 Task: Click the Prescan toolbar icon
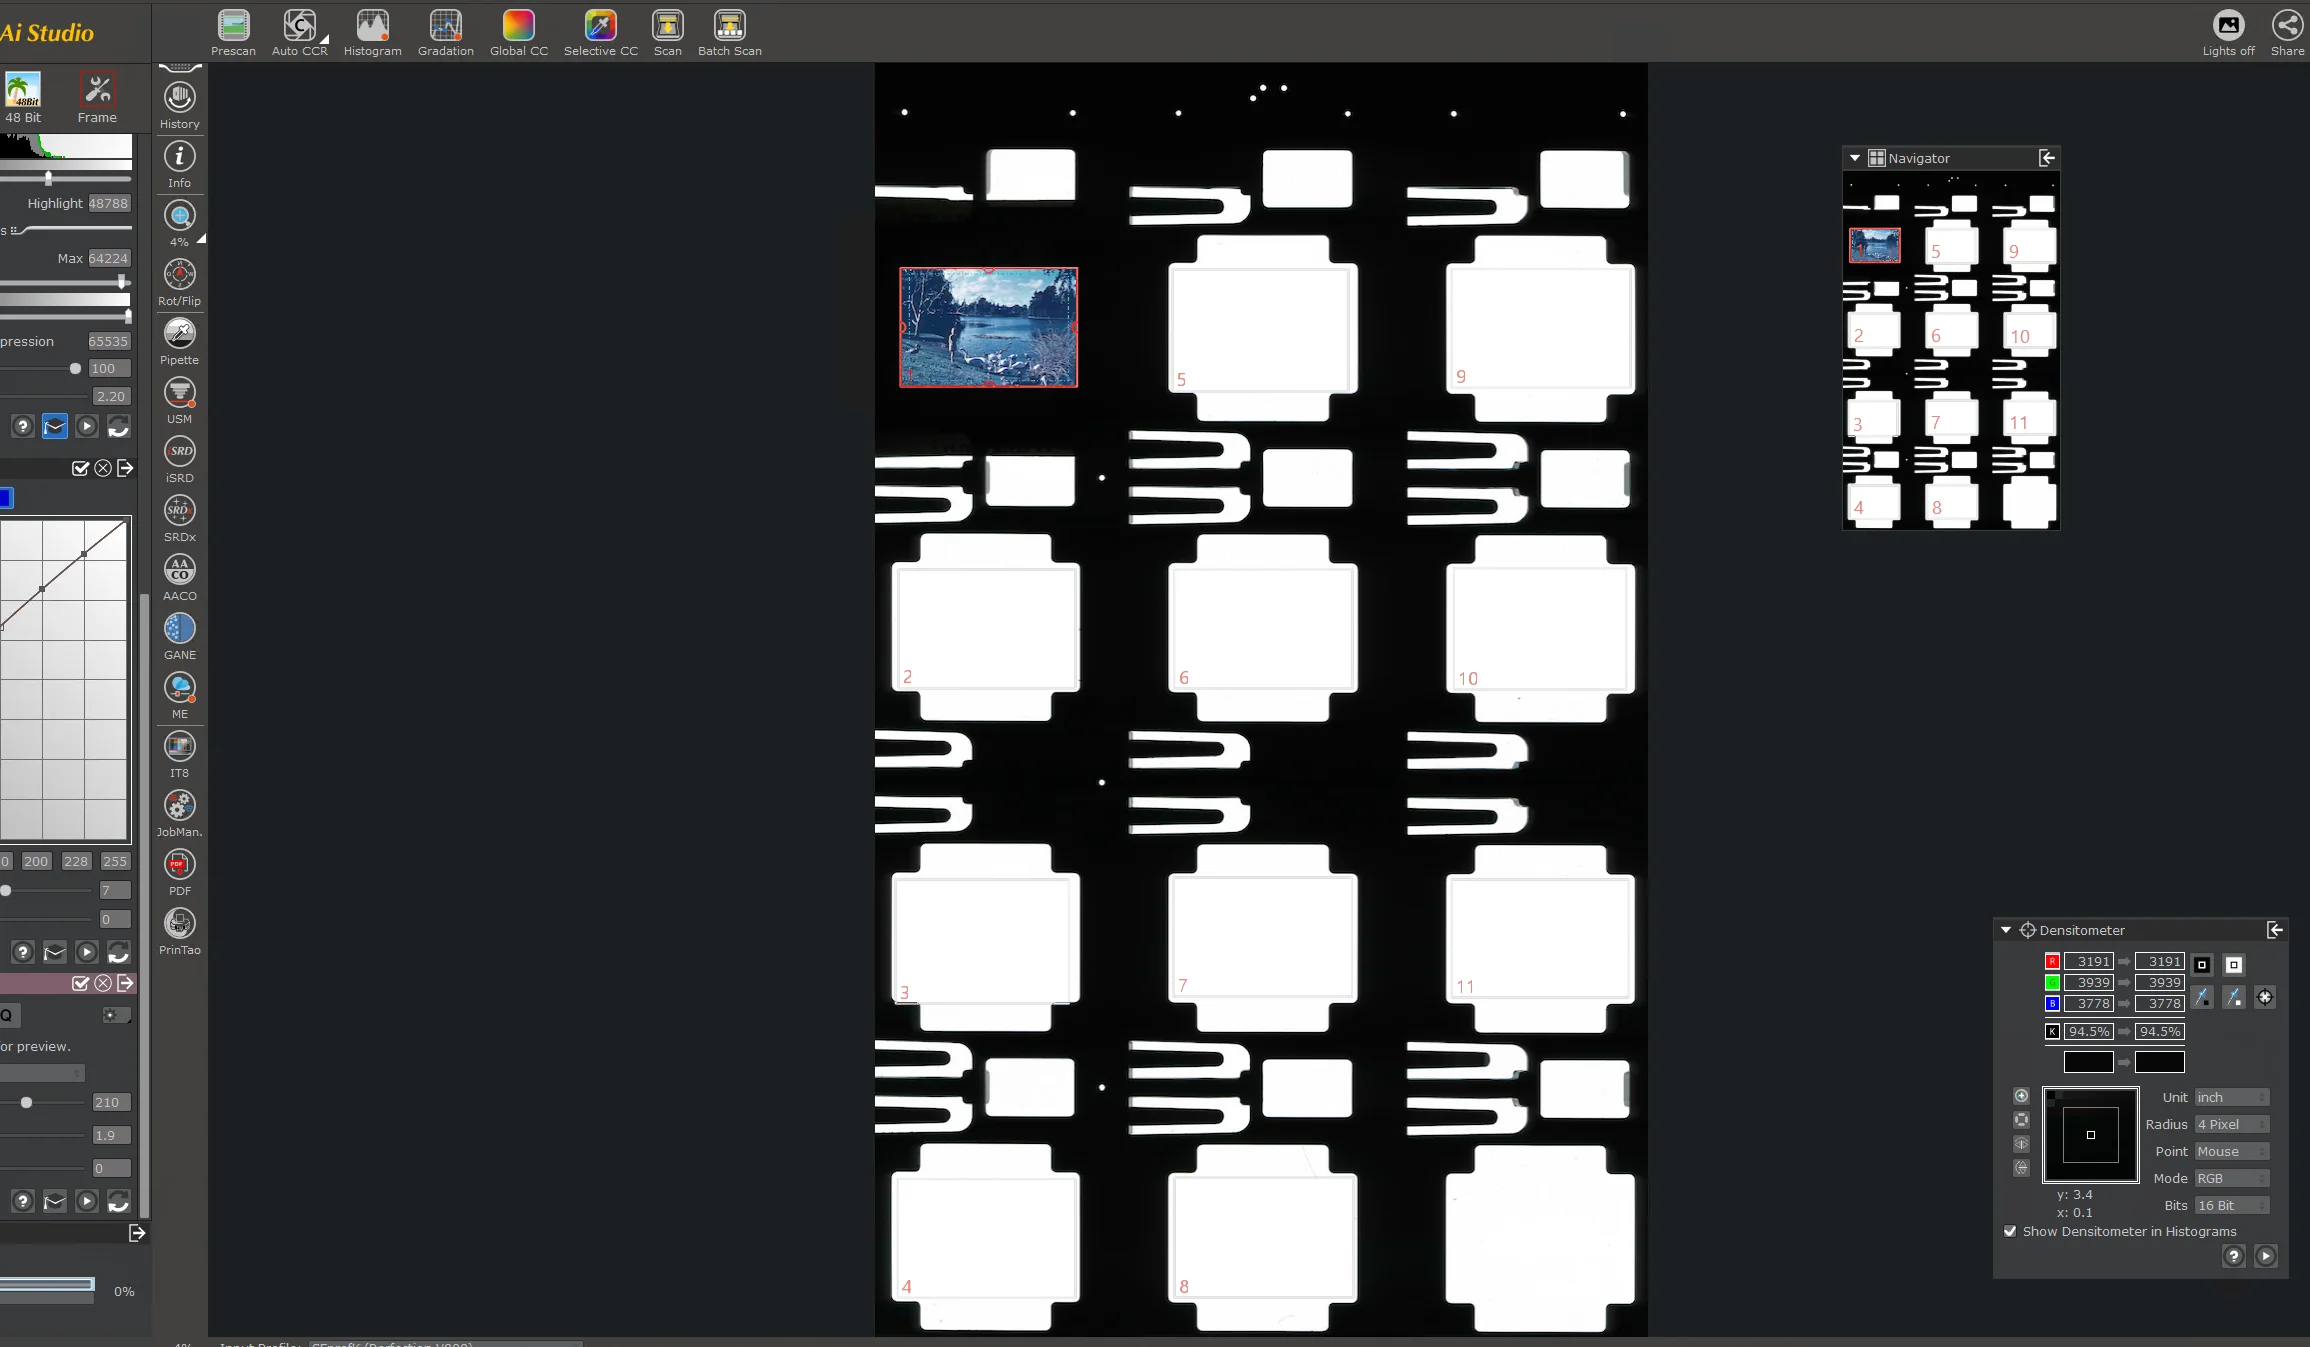click(233, 26)
